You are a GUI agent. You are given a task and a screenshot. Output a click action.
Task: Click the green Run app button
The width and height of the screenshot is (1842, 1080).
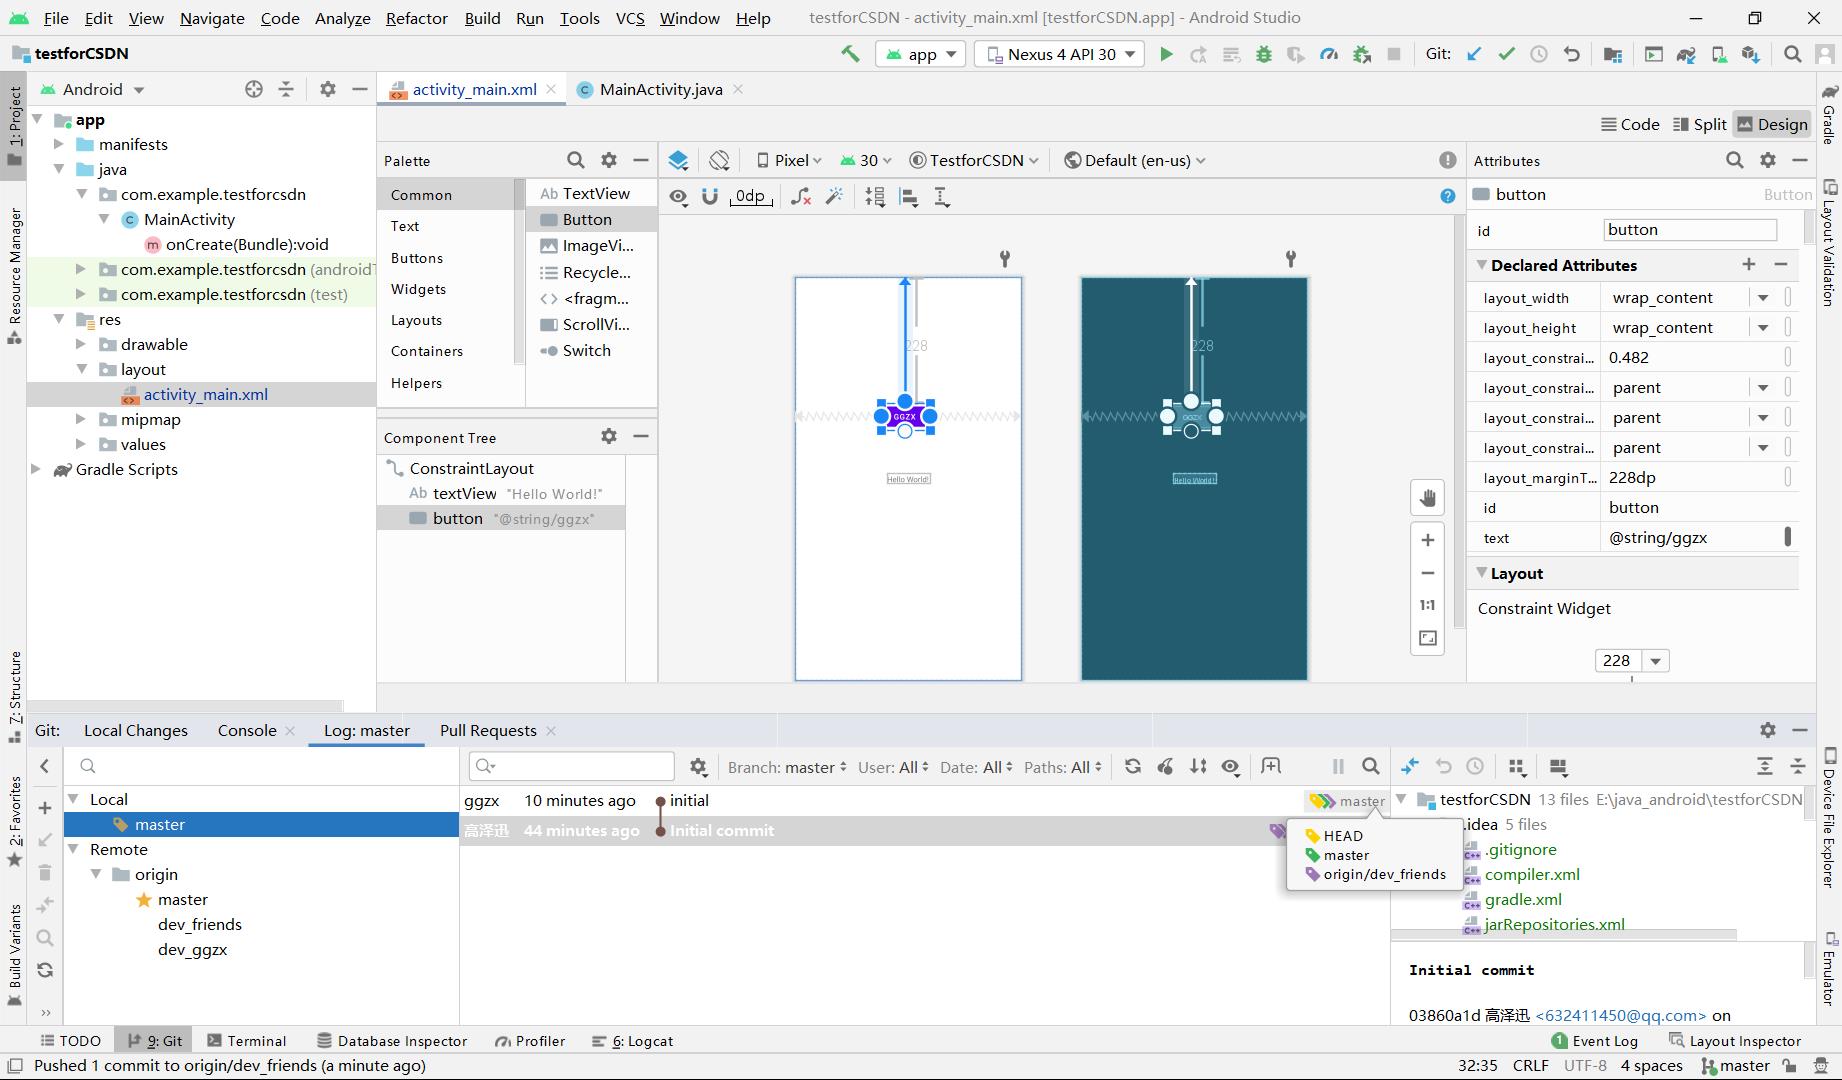pyautogui.click(x=1166, y=54)
